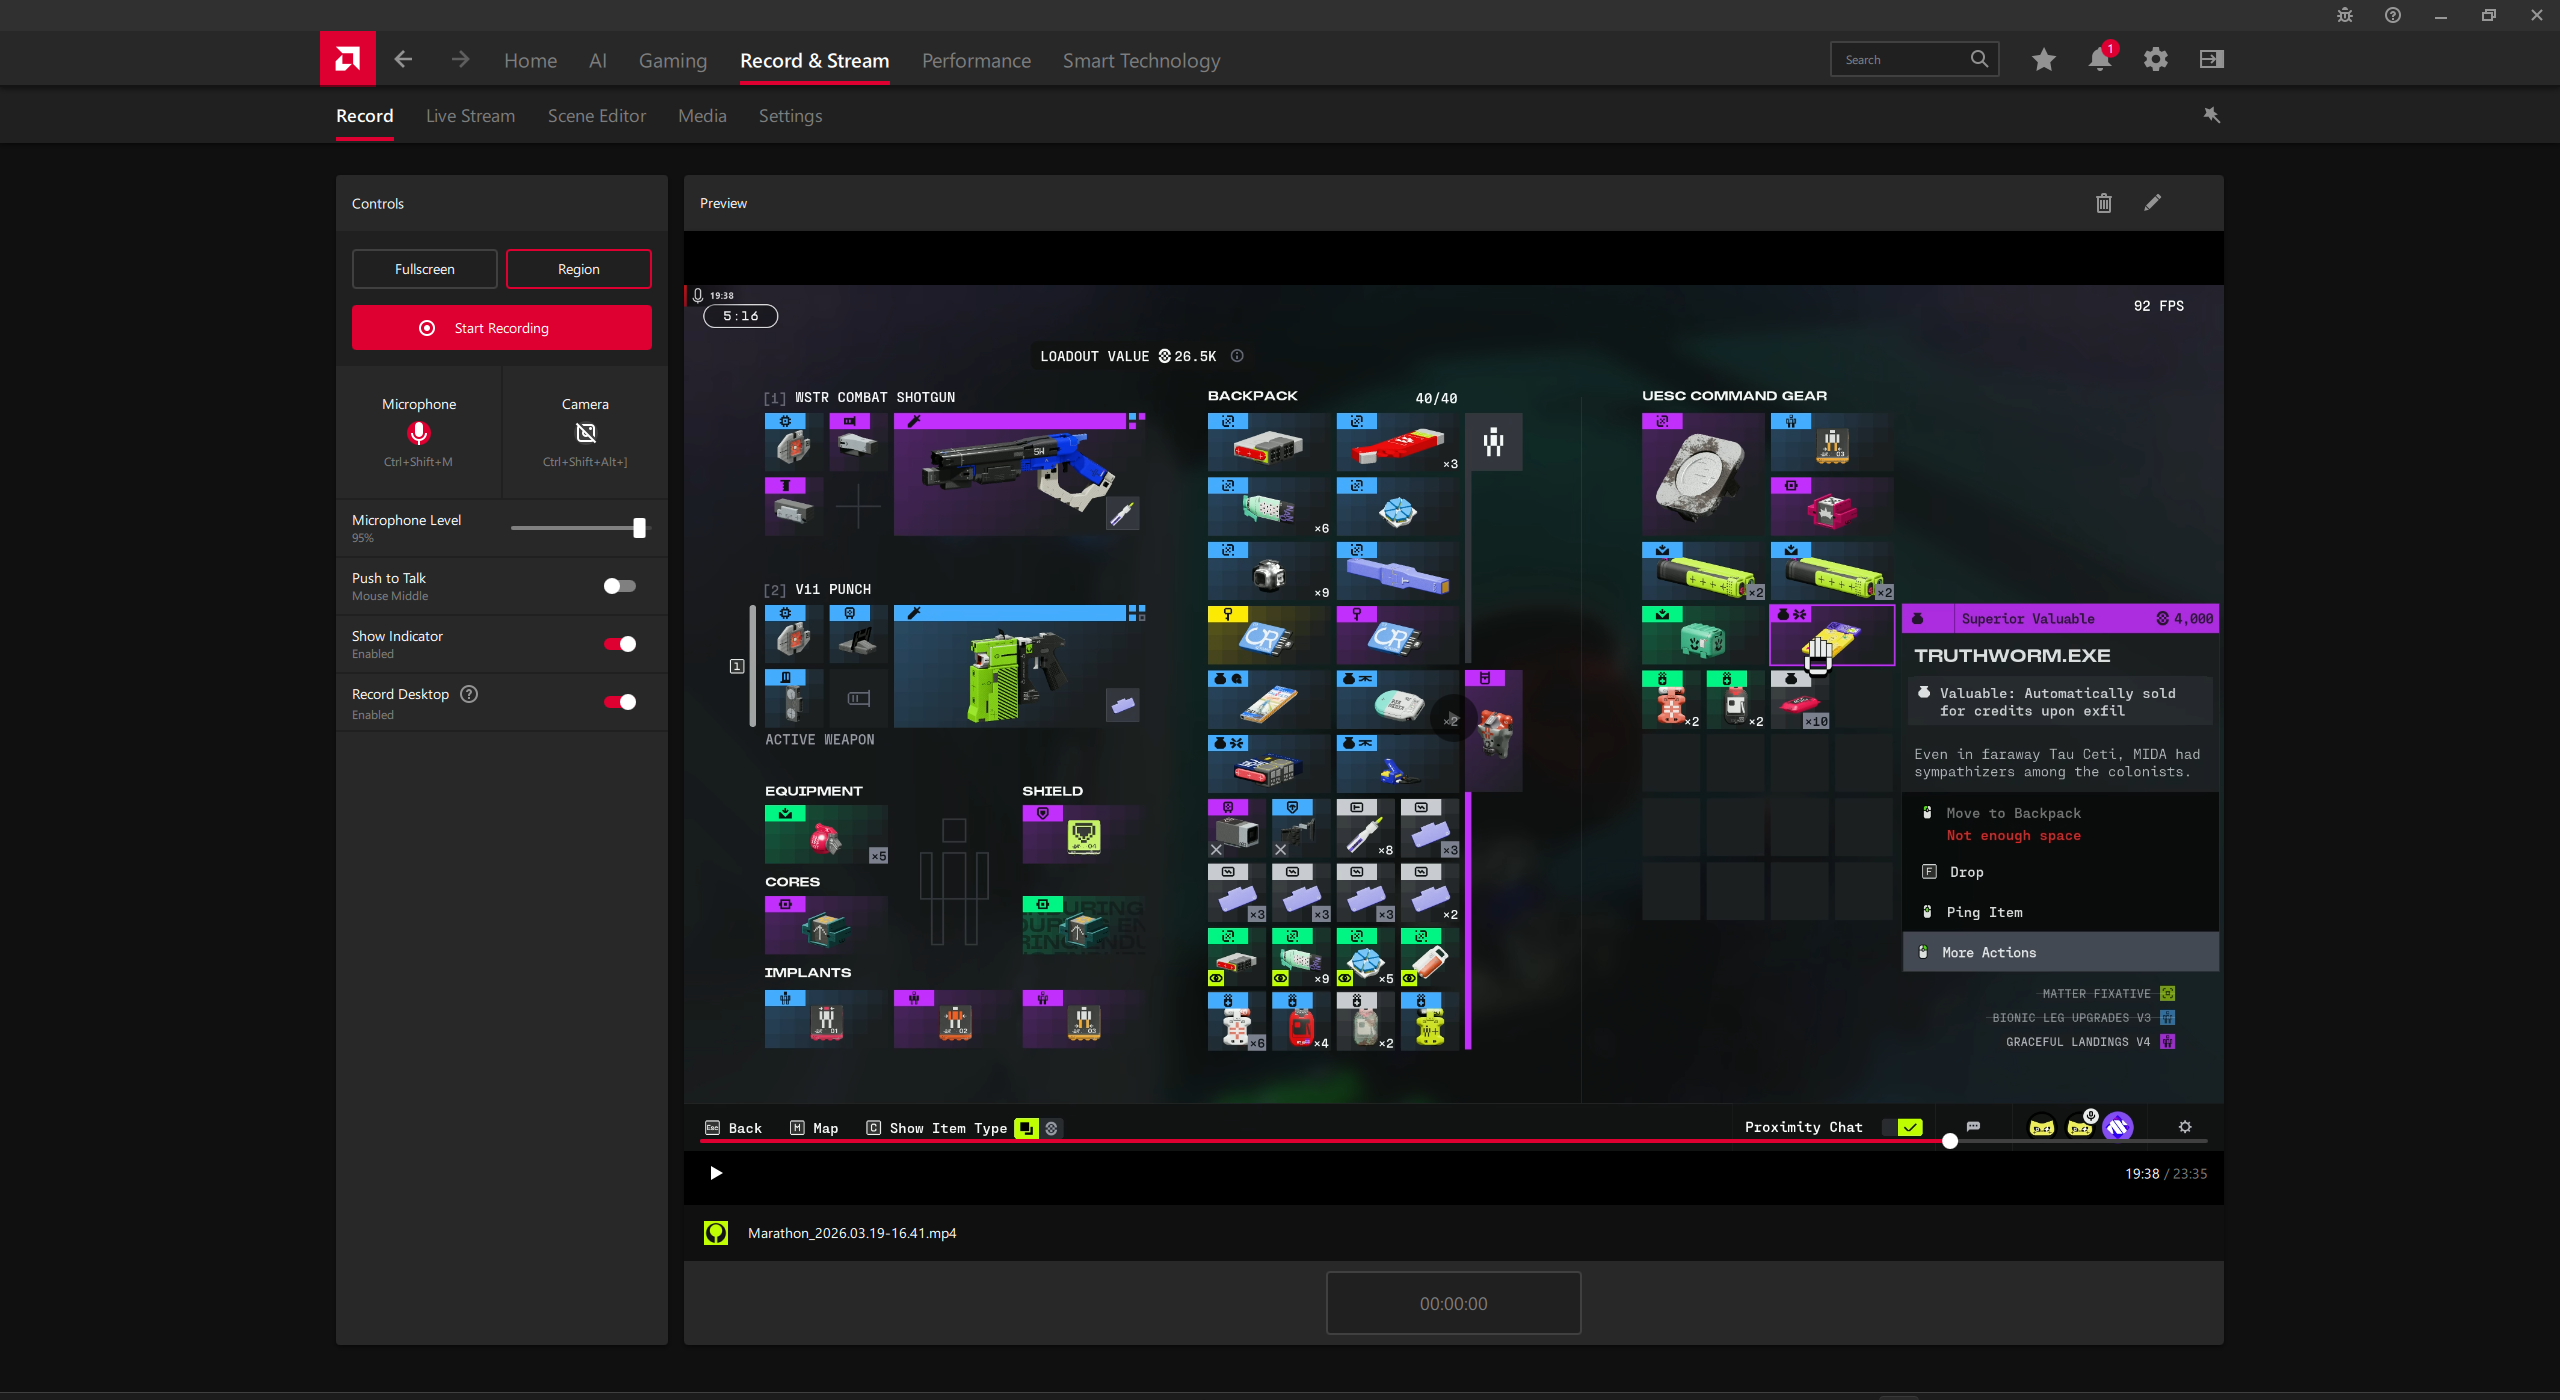Click the Search input field
The height and width of the screenshot is (1400, 2560).
pyautogui.click(x=1900, y=60)
